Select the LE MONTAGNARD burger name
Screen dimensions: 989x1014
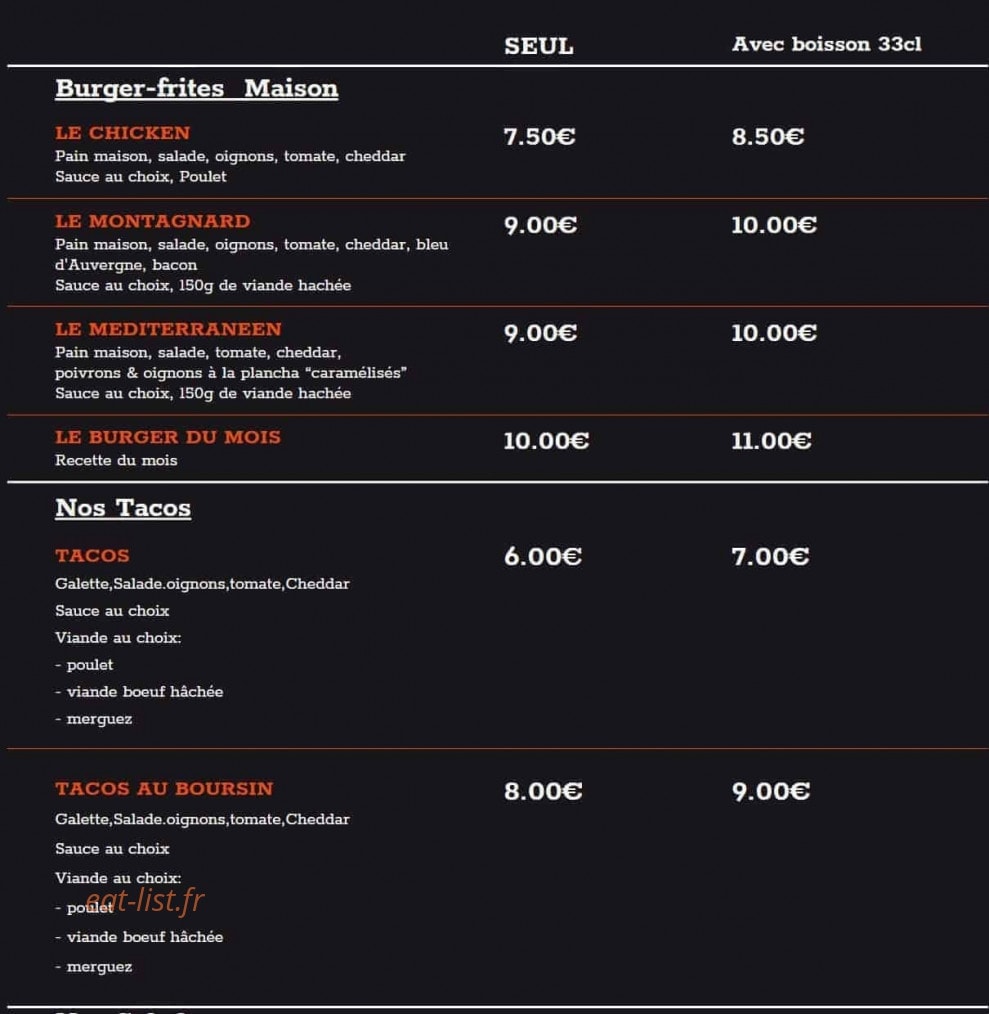point(153,221)
